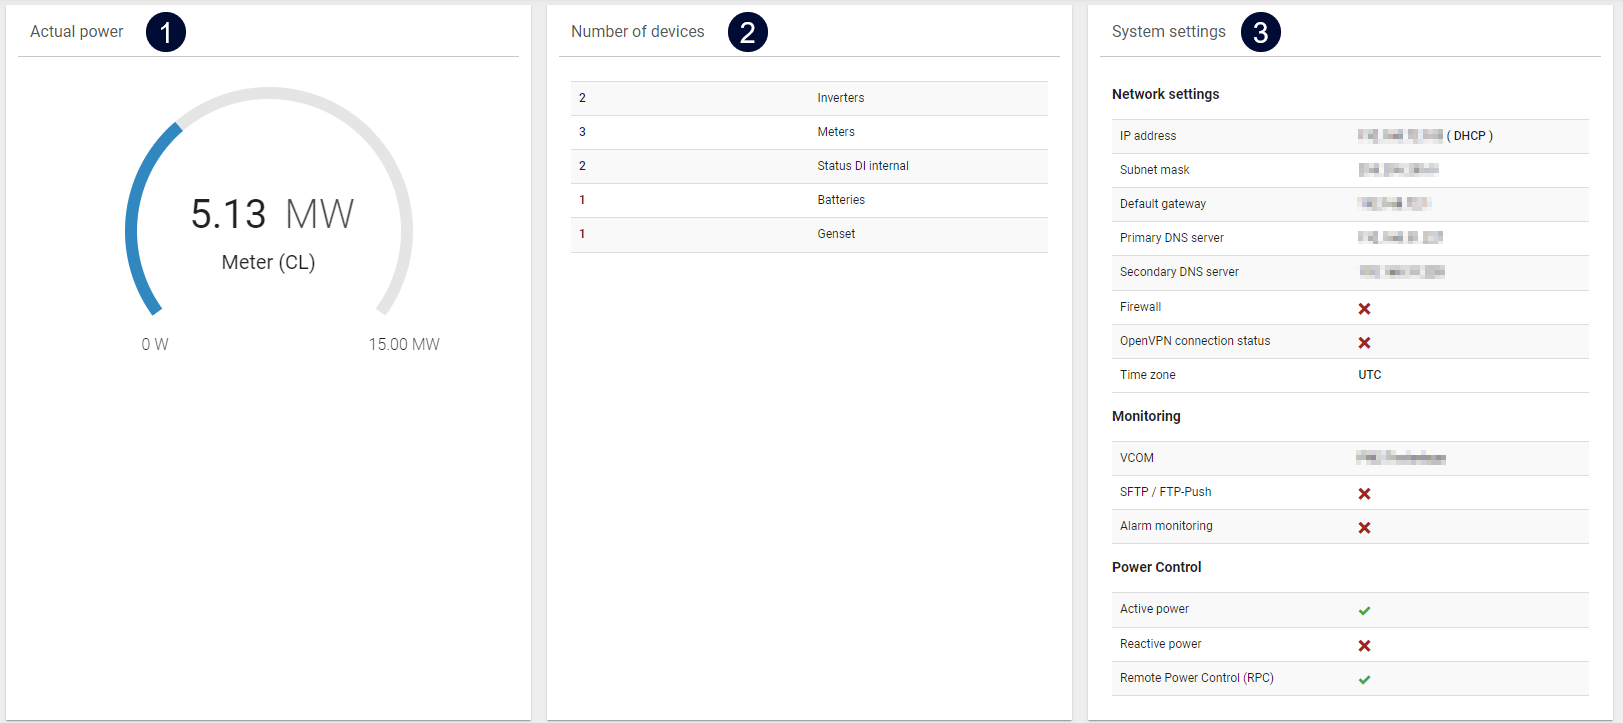Select the Genset device row
Image resolution: width=1623 pixels, height=723 pixels.
click(809, 234)
